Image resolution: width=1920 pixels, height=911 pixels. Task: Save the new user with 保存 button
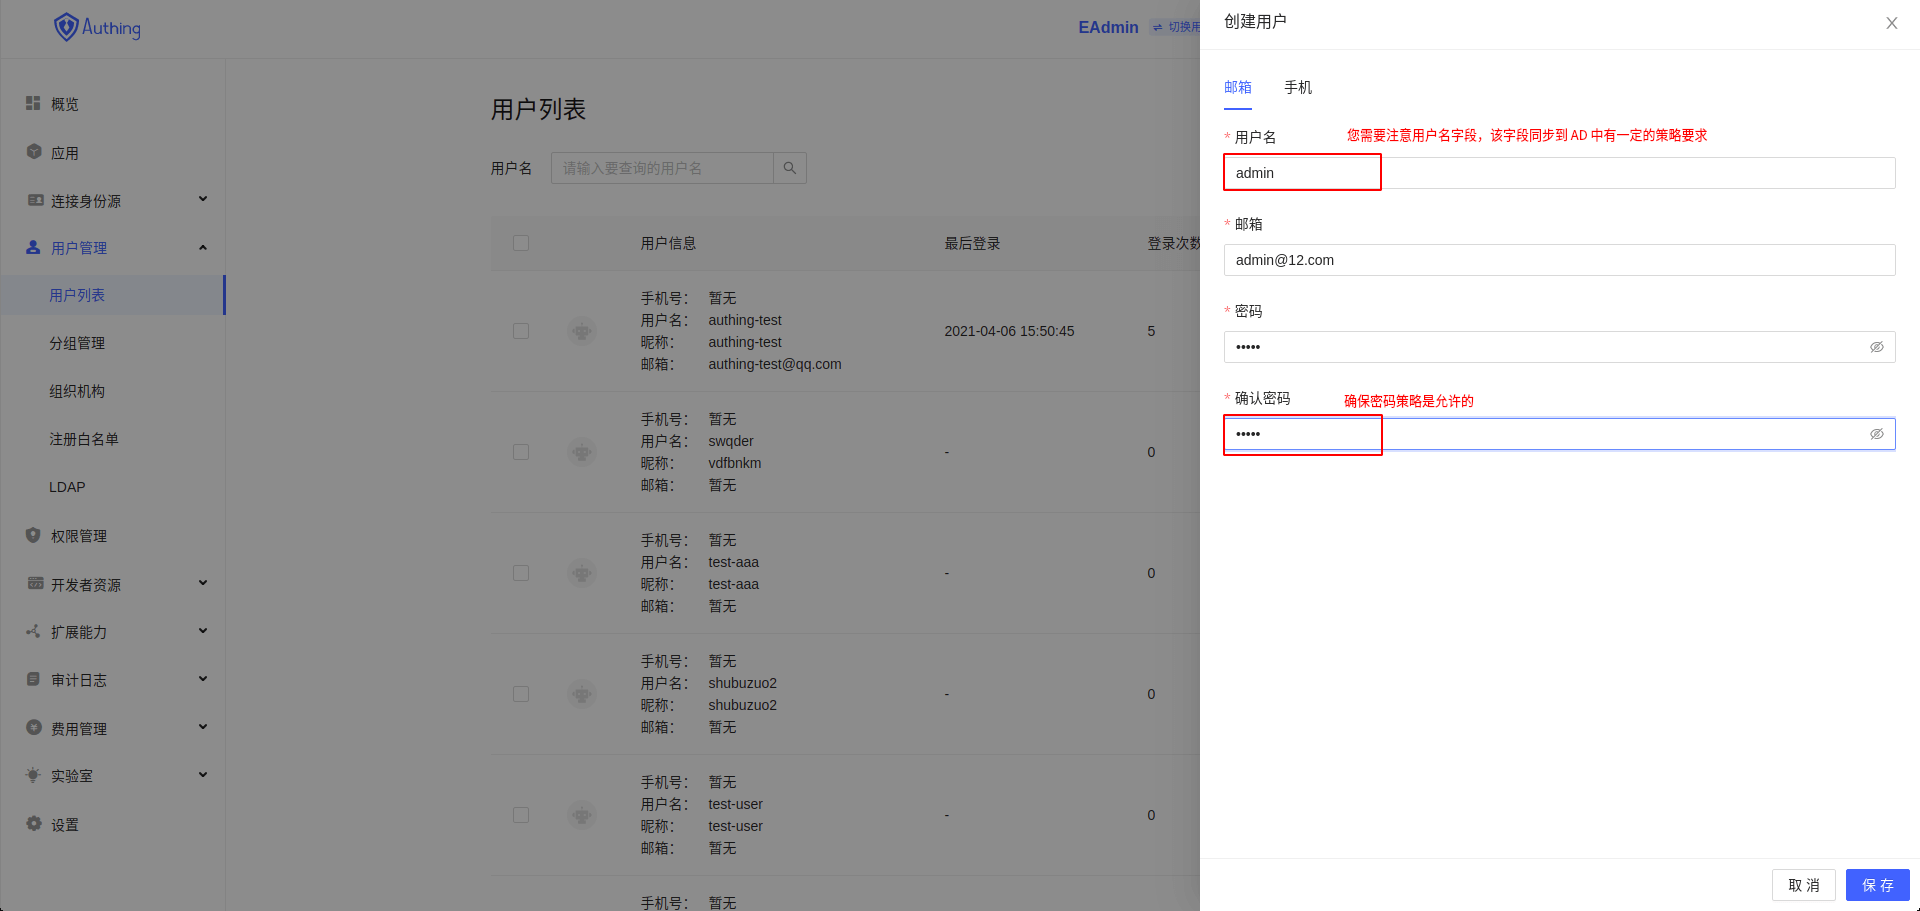tap(1877, 884)
